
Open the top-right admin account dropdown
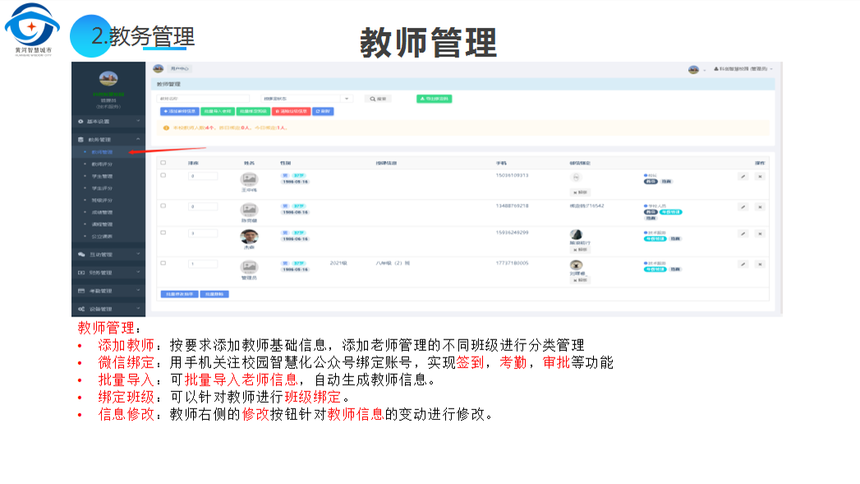(x=743, y=69)
